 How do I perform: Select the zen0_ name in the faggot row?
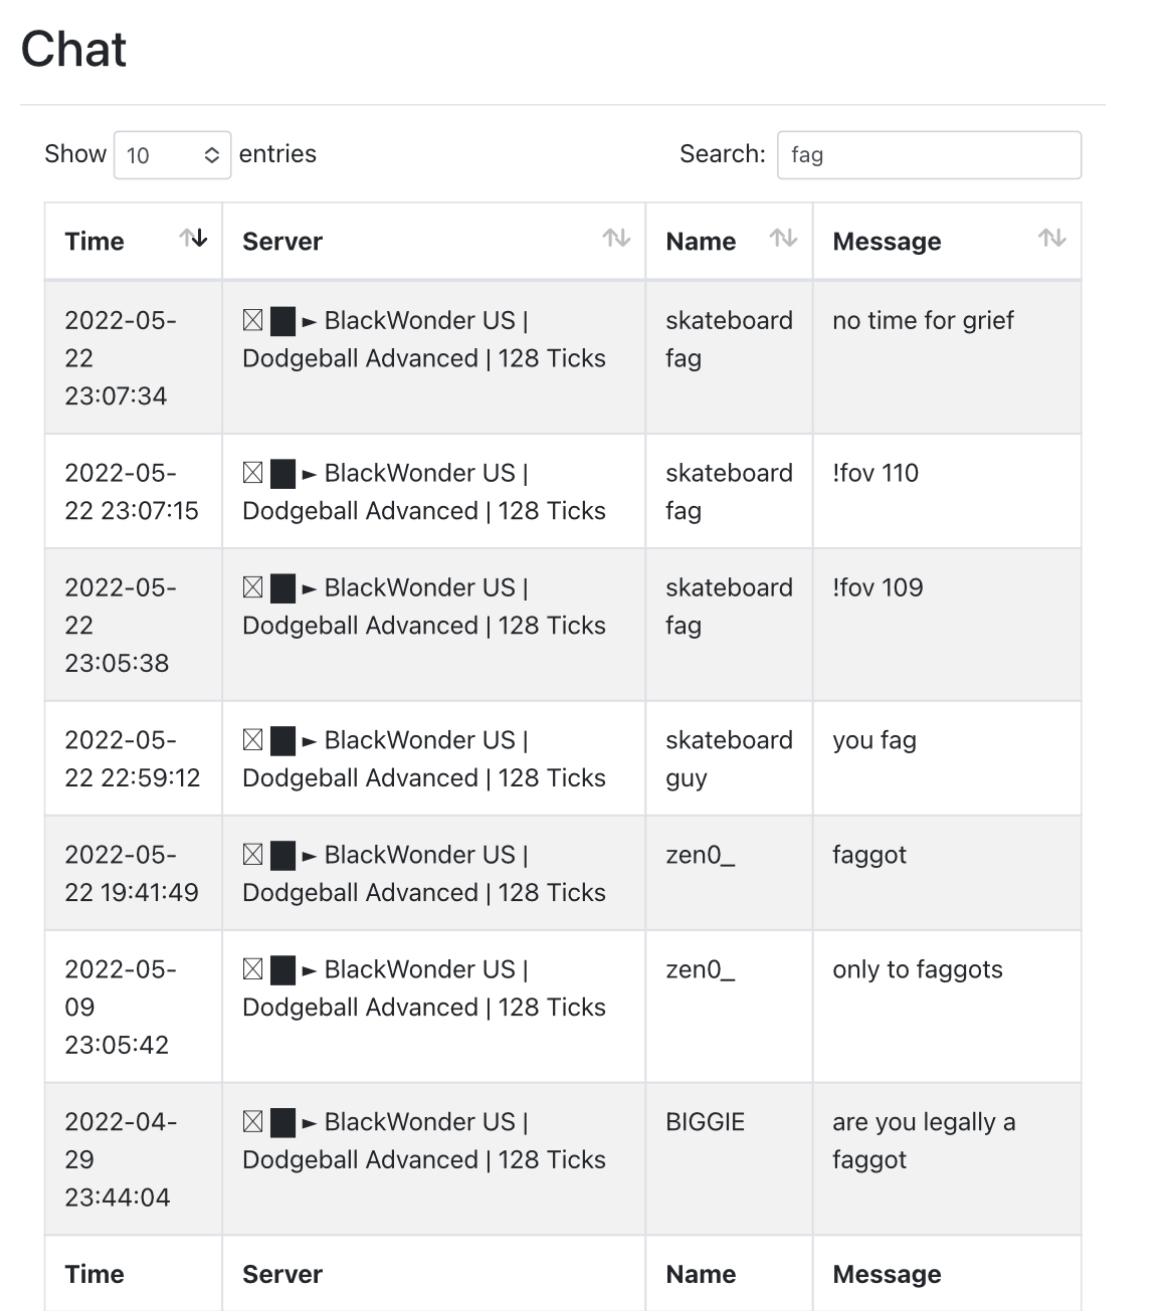700,855
